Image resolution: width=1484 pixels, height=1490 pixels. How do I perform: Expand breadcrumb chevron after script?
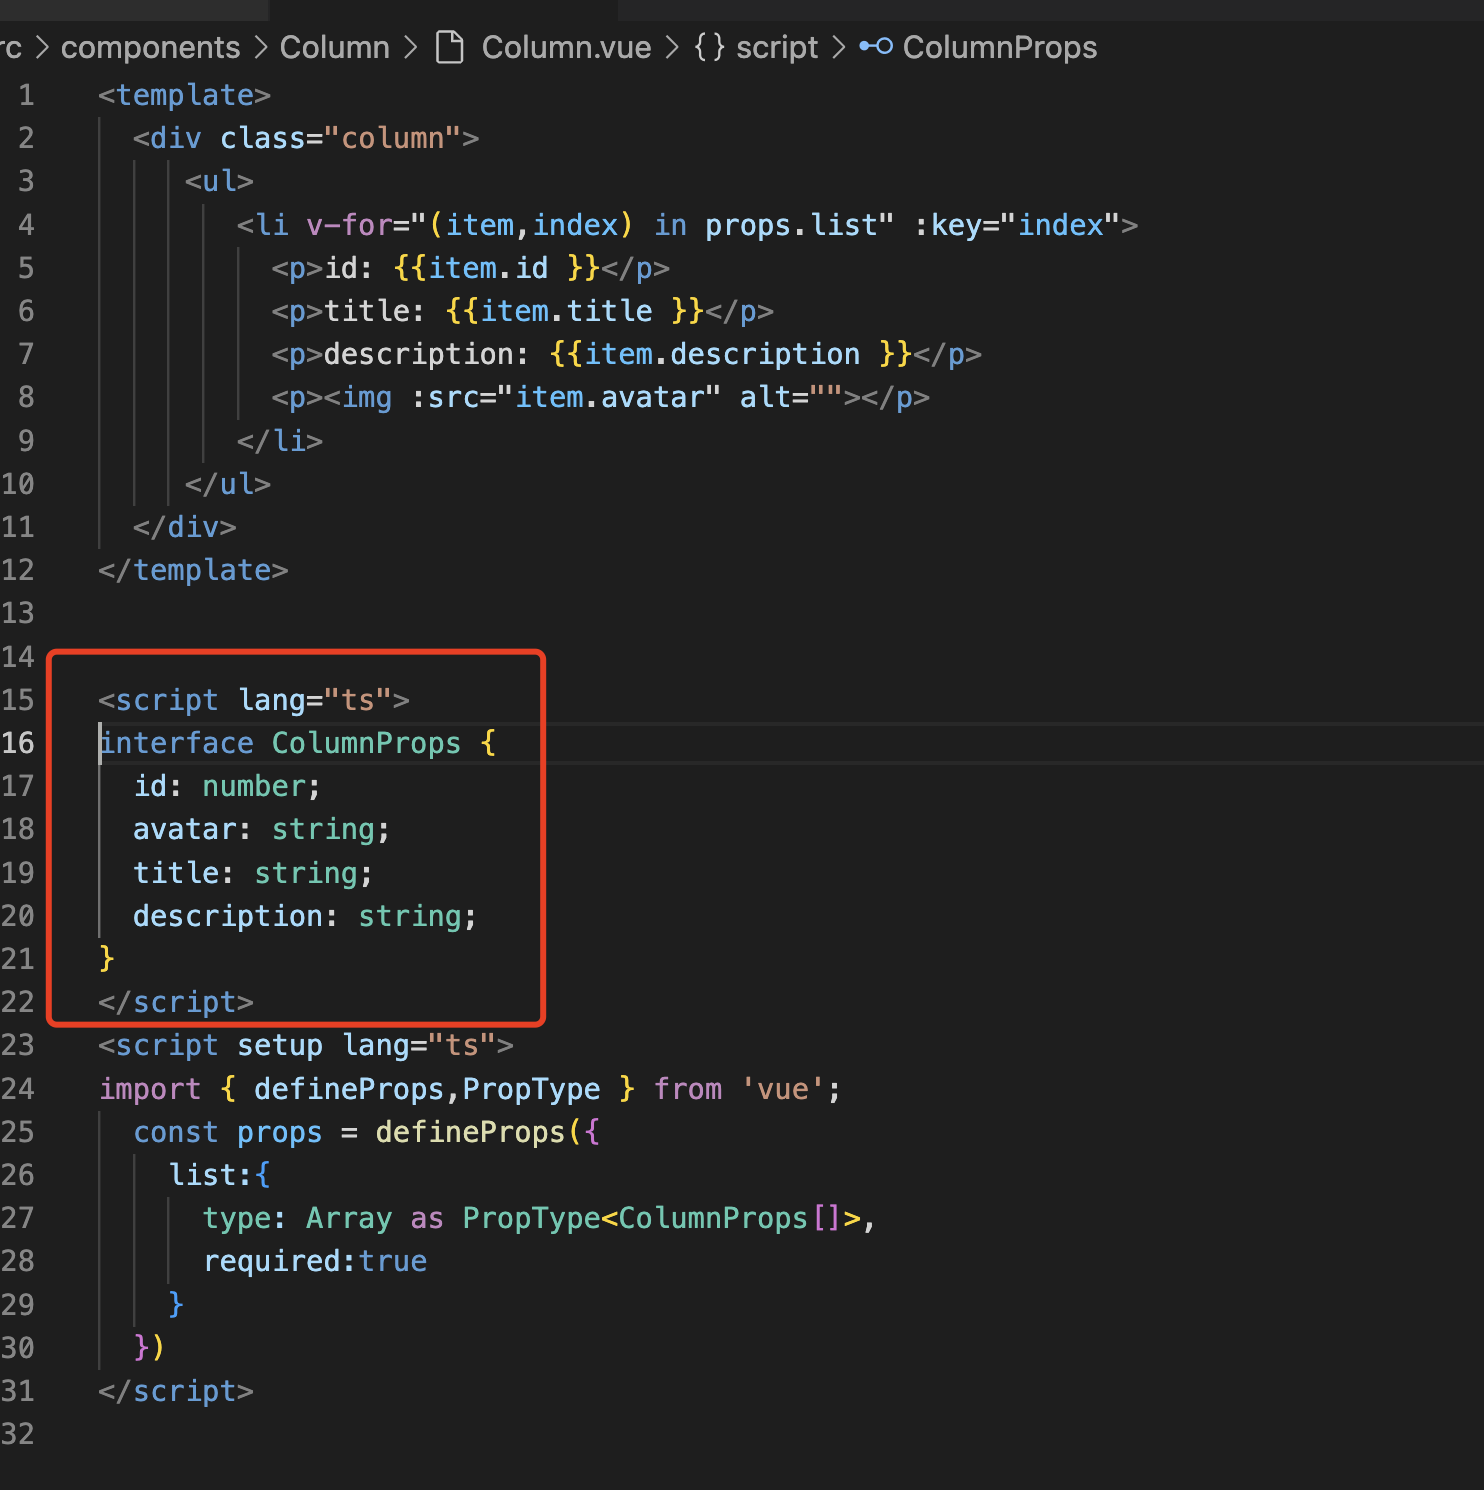click(x=839, y=47)
